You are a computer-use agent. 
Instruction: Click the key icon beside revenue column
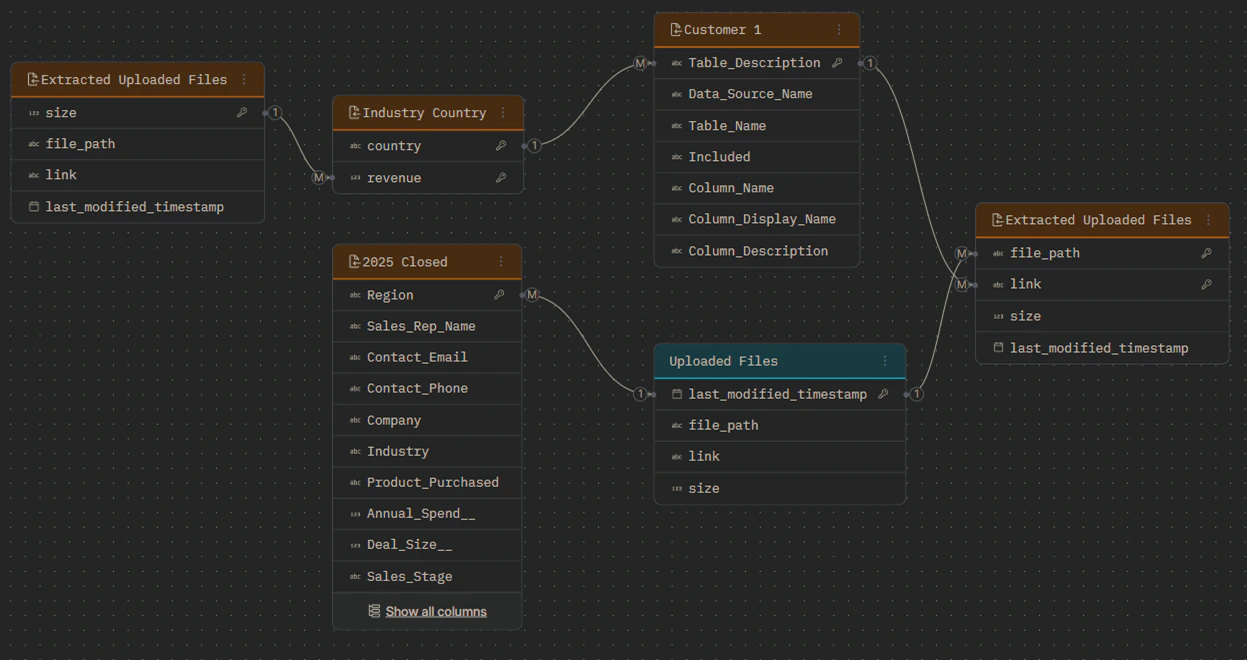coord(501,178)
